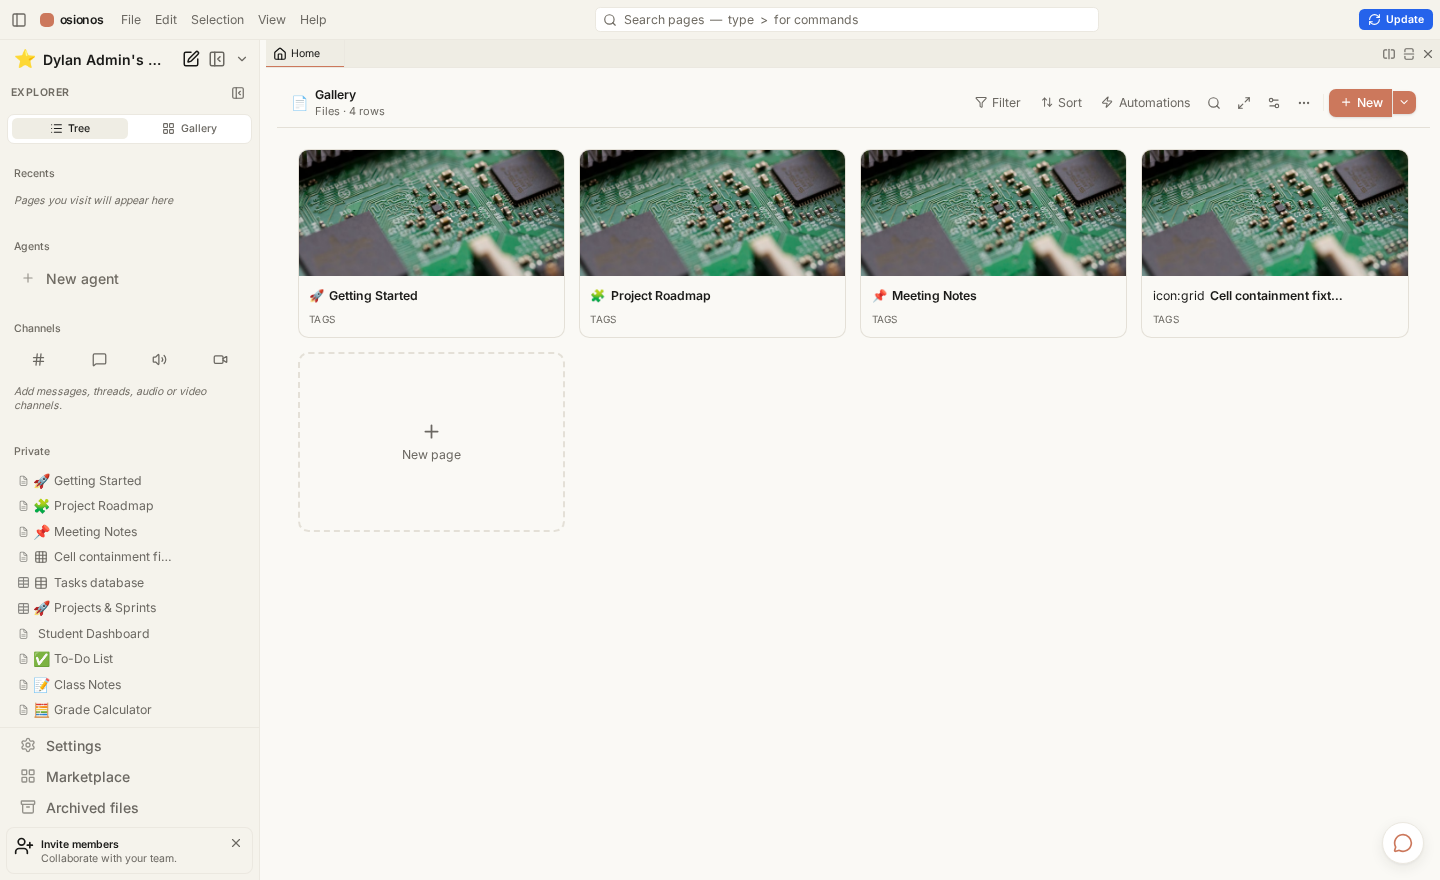The width and height of the screenshot is (1440, 880).
Task: Open the gallery view settings sliders icon
Action: coord(1274,103)
